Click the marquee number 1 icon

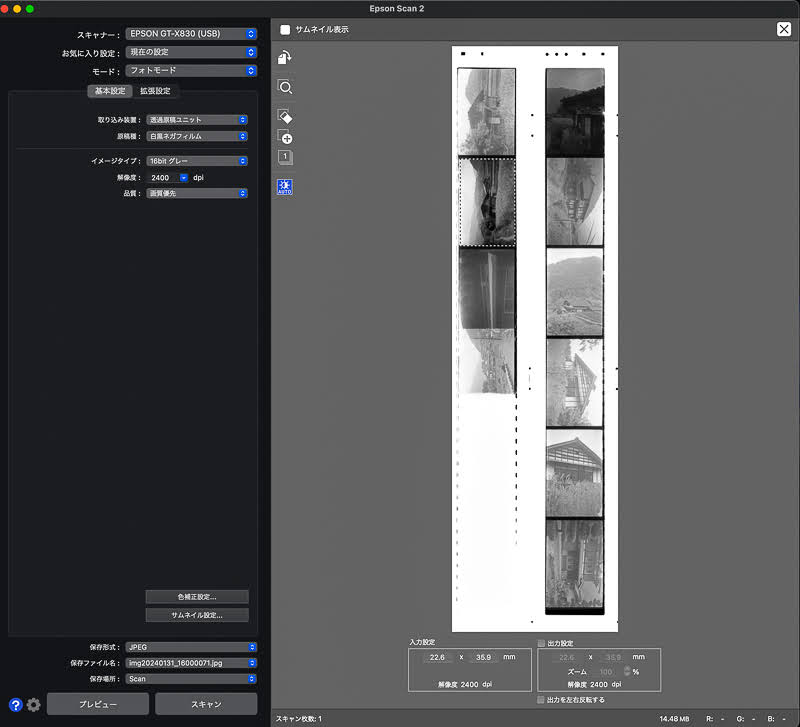click(x=285, y=157)
